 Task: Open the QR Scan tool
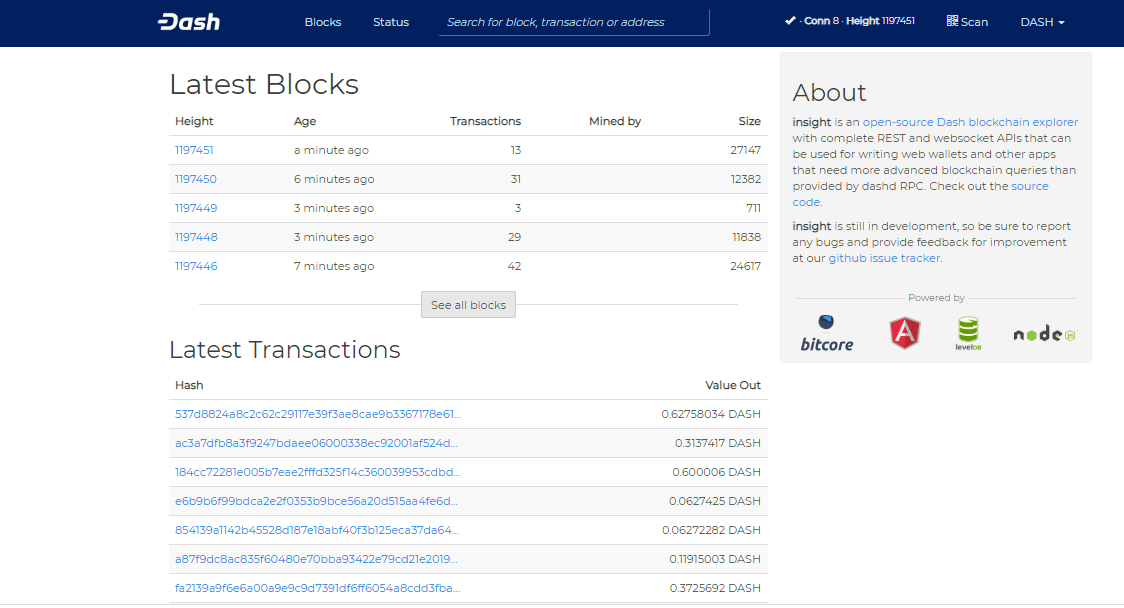click(x=967, y=21)
